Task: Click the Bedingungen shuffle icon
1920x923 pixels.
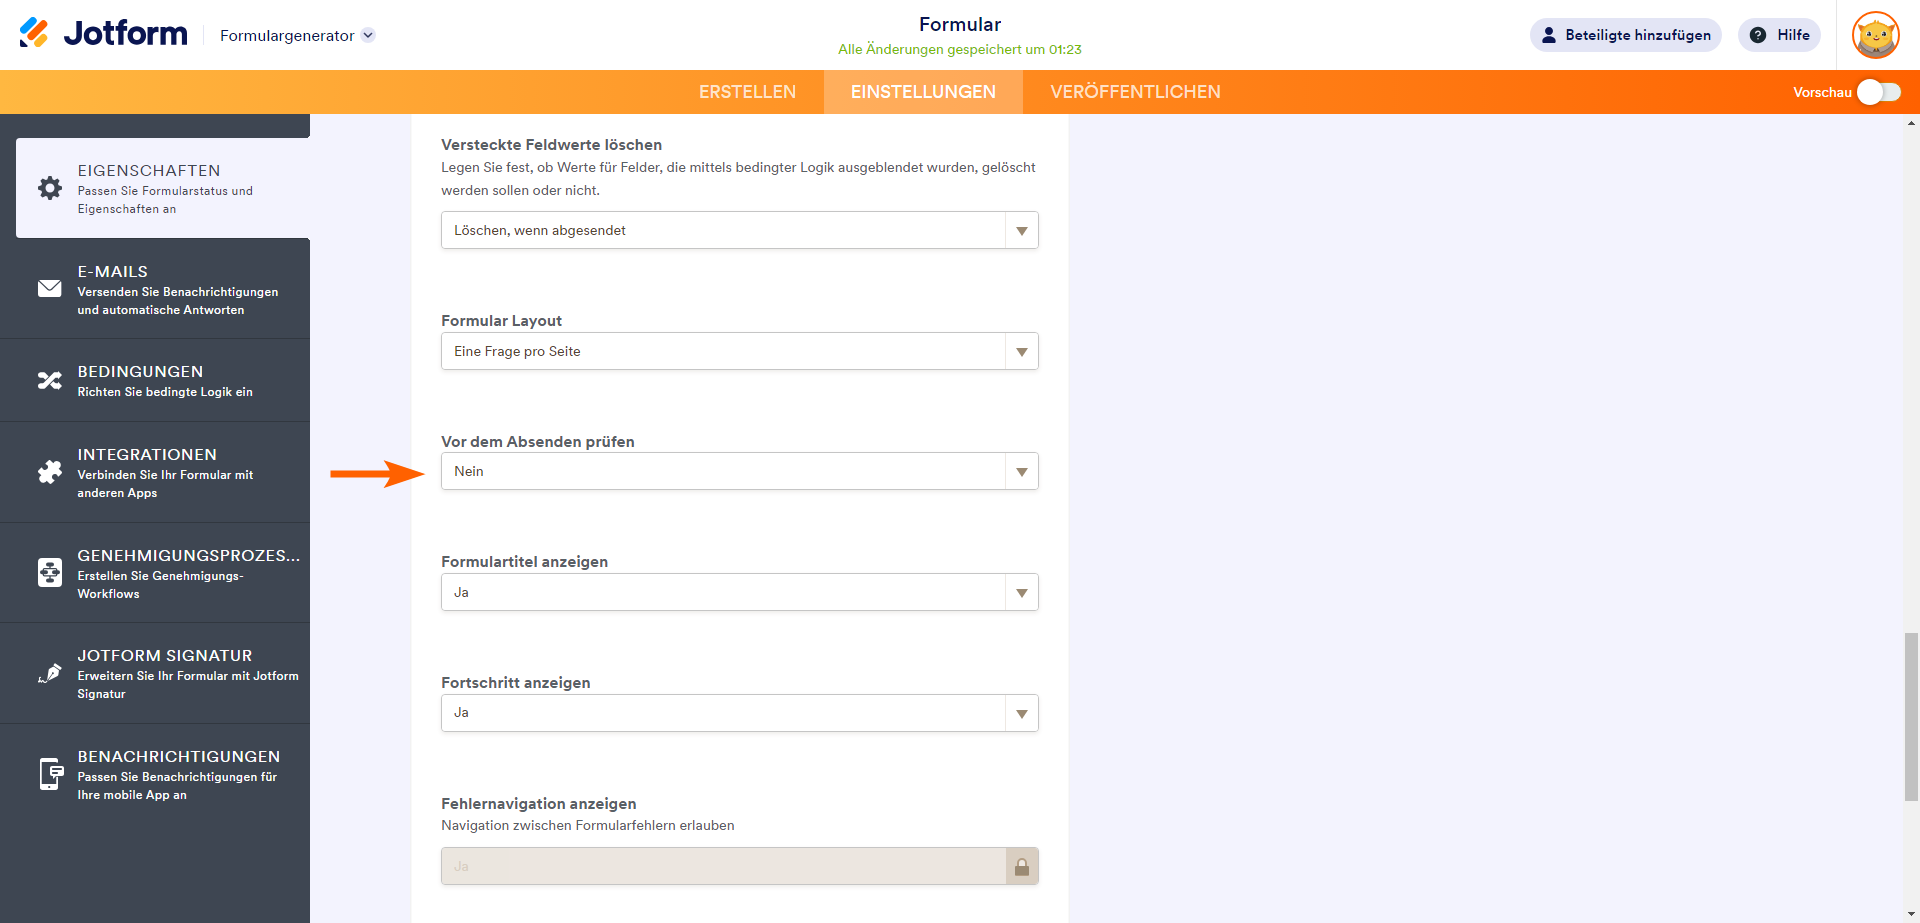Action: (x=50, y=381)
